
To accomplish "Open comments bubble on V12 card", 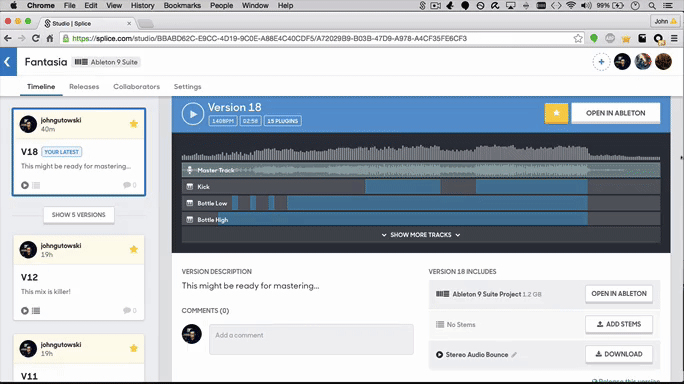I will pos(130,310).
